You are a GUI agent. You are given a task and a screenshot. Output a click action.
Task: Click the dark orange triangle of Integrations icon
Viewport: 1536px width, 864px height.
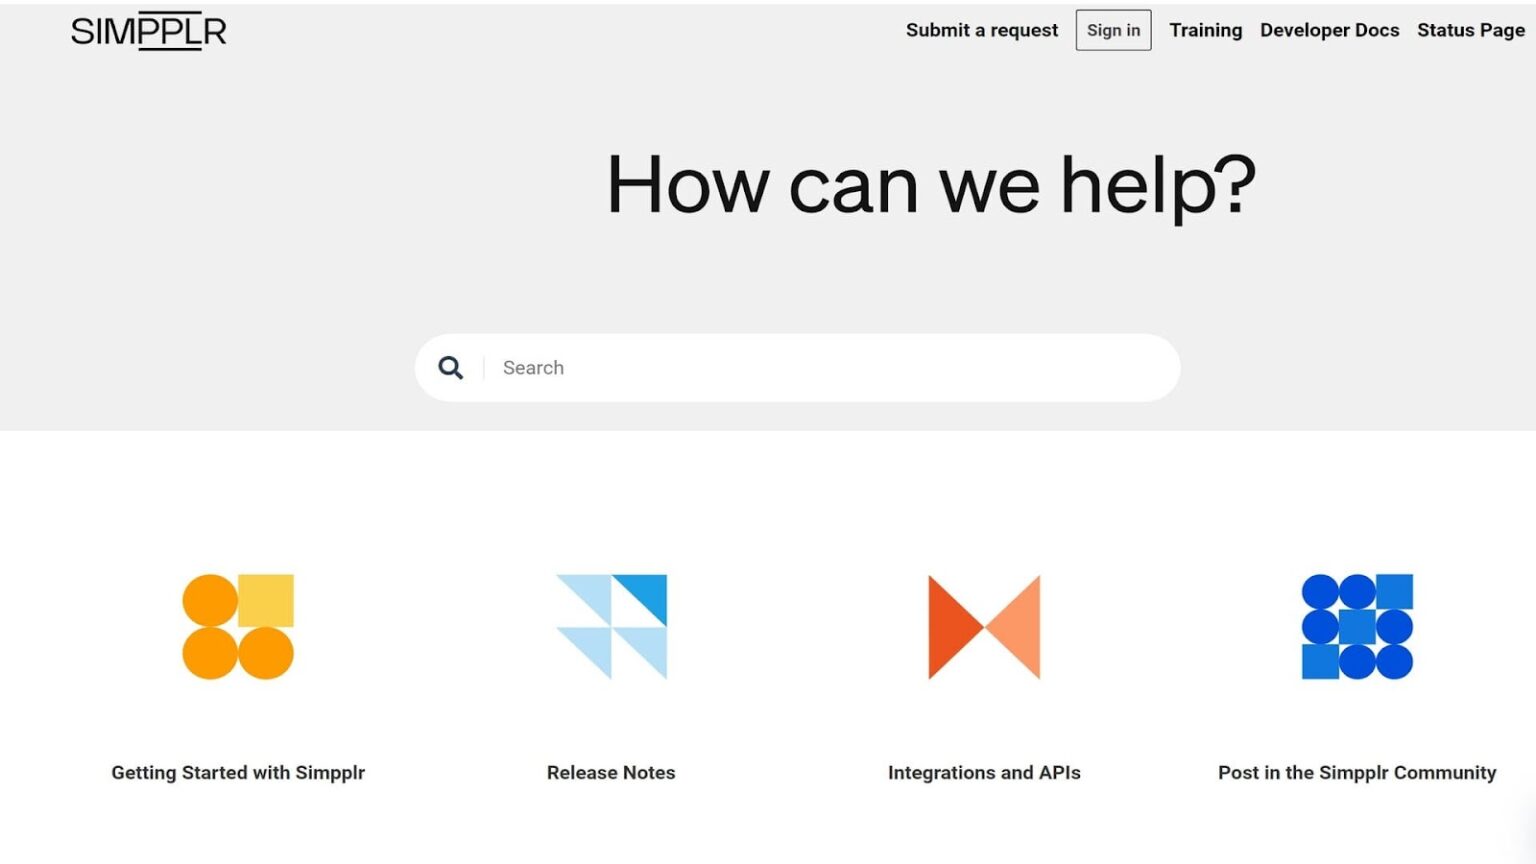click(950, 627)
